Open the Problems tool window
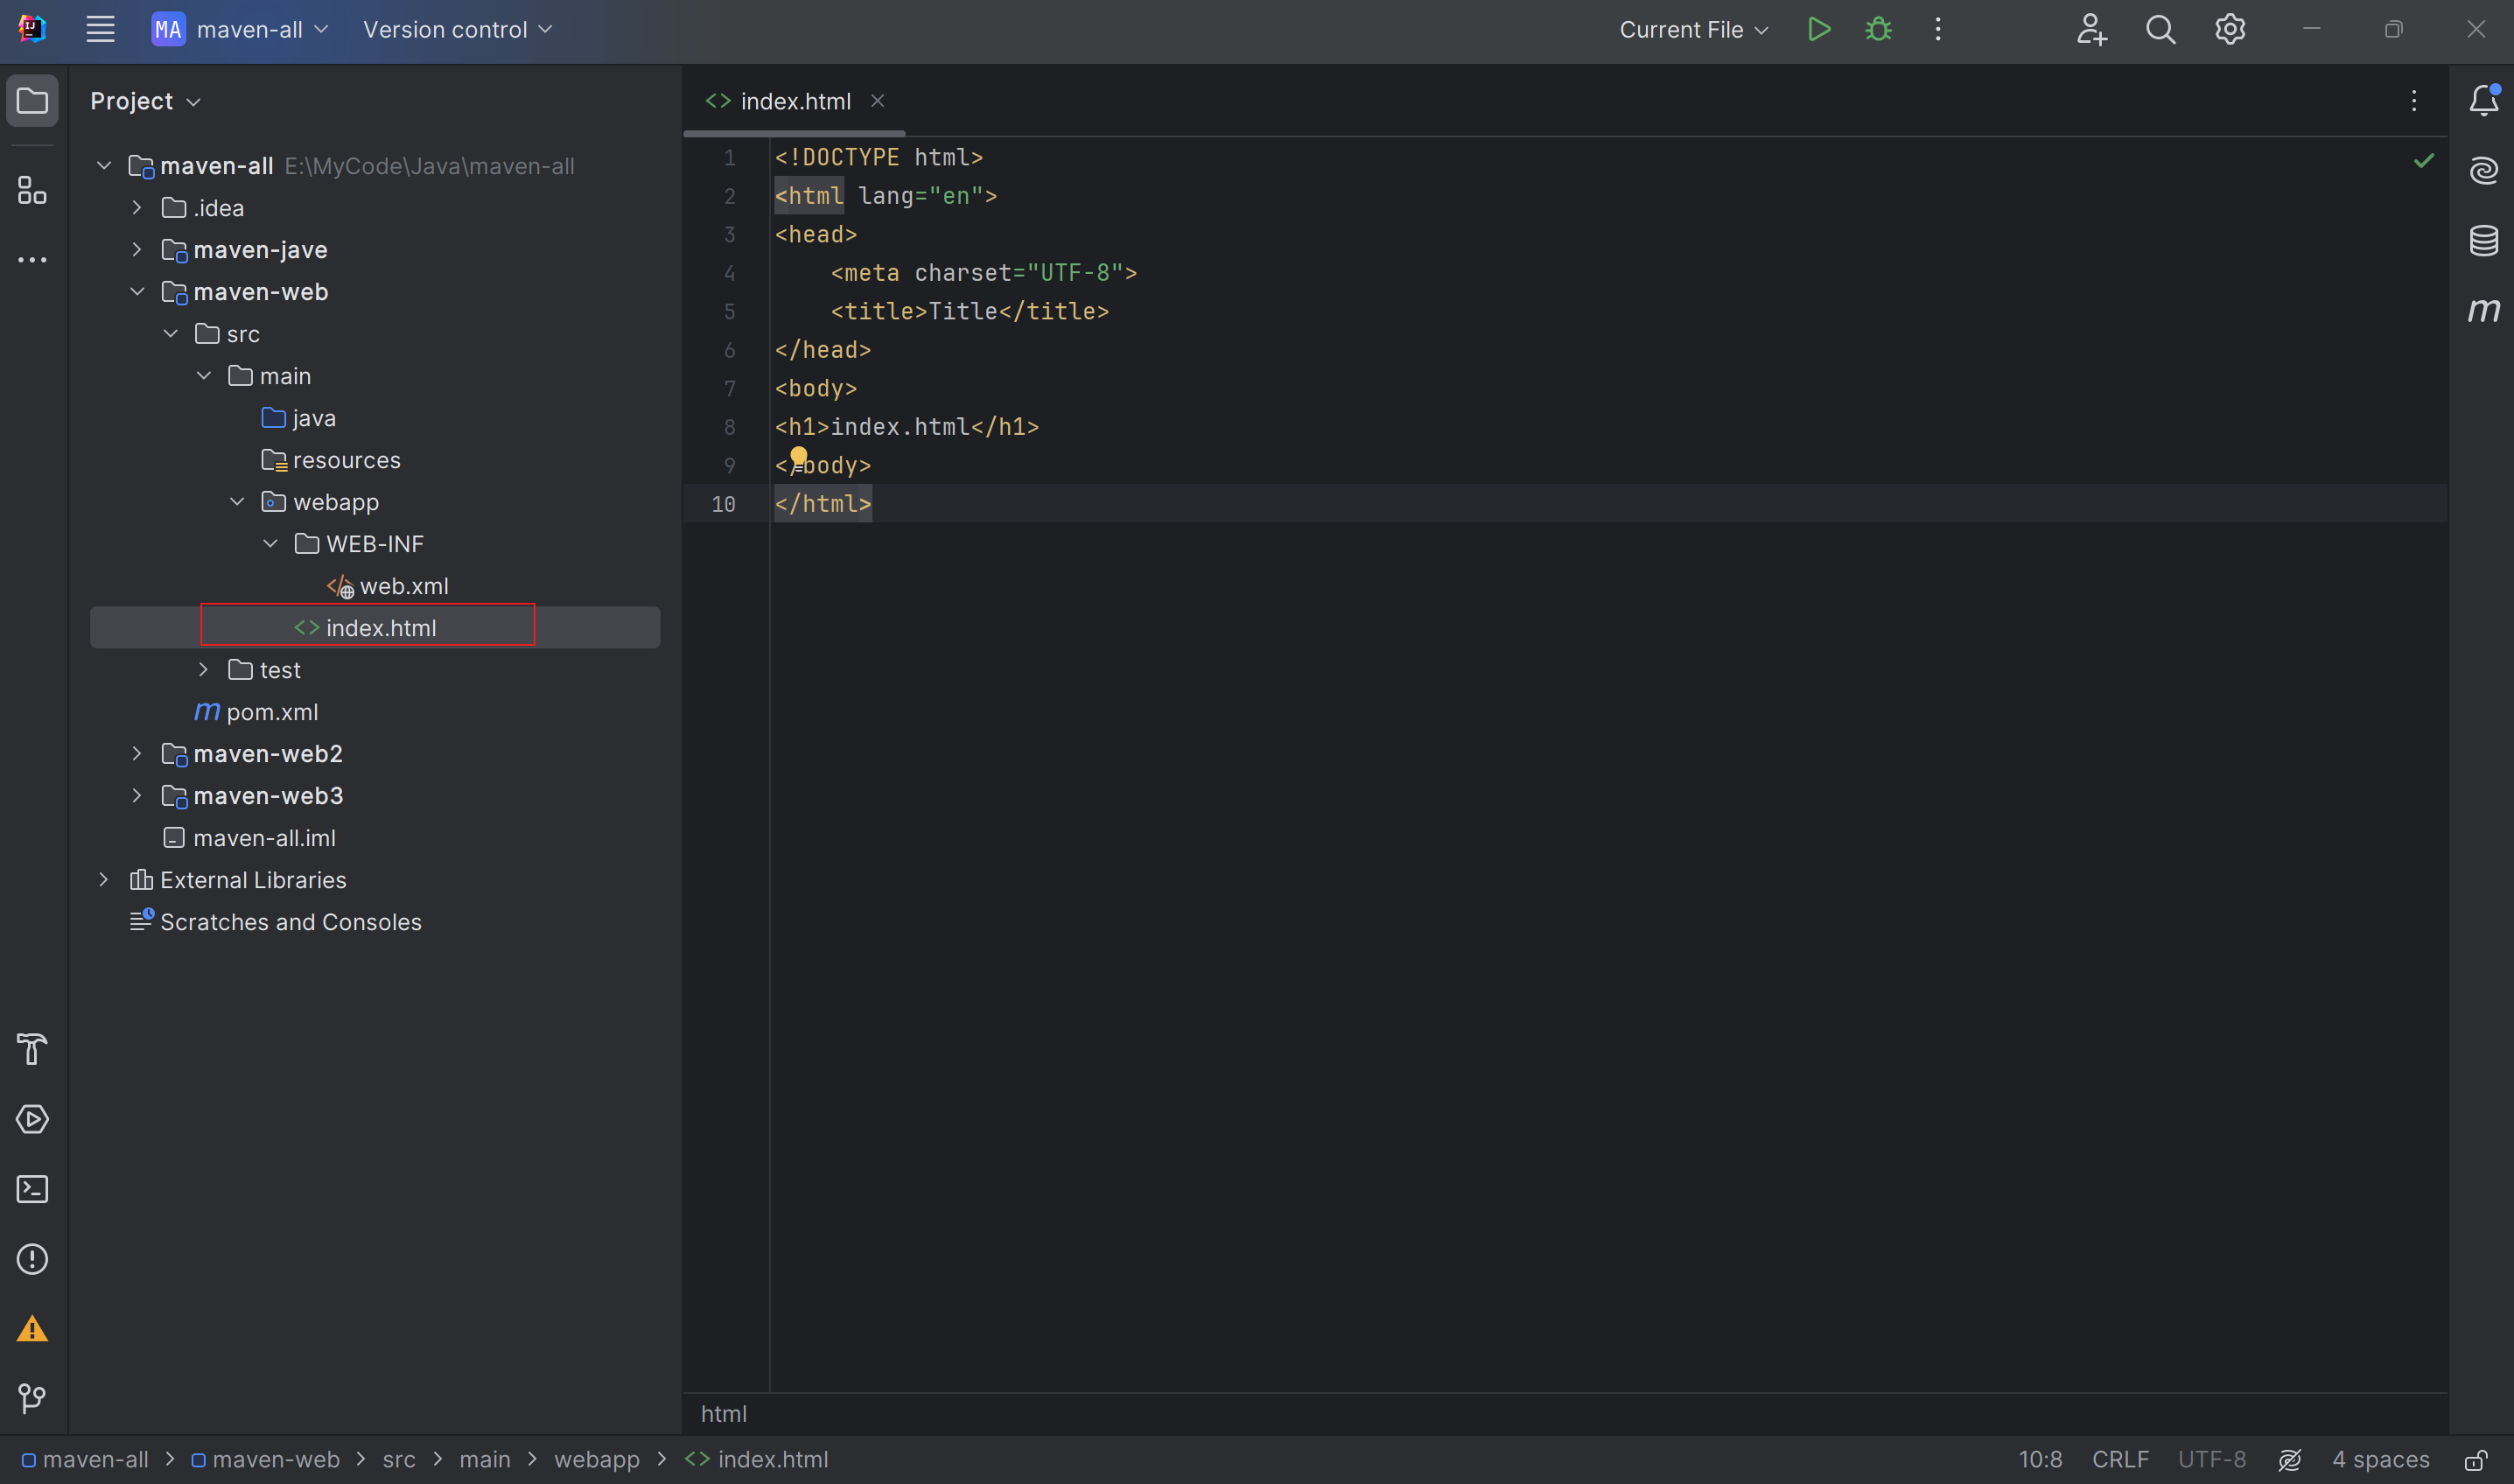The width and height of the screenshot is (2514, 1484). 32,1259
